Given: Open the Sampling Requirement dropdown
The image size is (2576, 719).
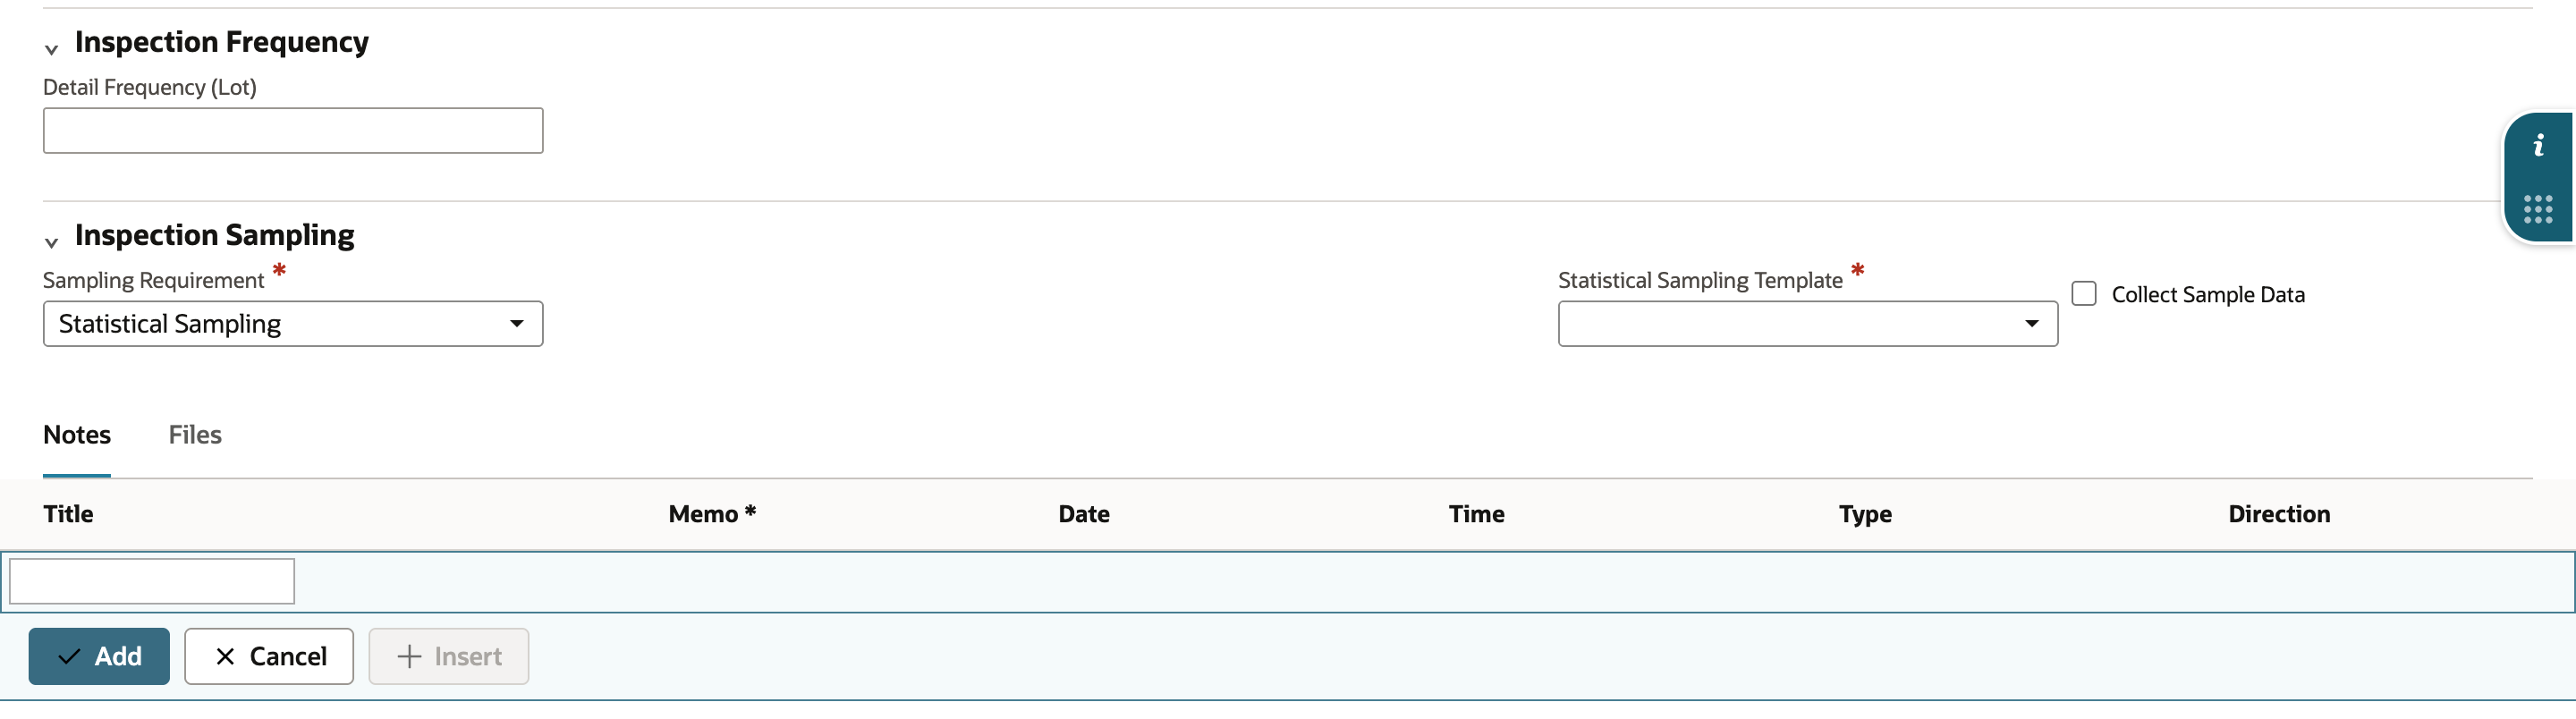Looking at the screenshot, I should pyautogui.click(x=293, y=324).
